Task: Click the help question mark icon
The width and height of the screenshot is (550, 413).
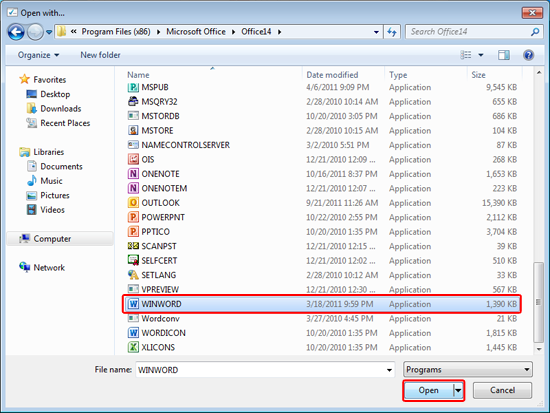Action: (x=528, y=55)
